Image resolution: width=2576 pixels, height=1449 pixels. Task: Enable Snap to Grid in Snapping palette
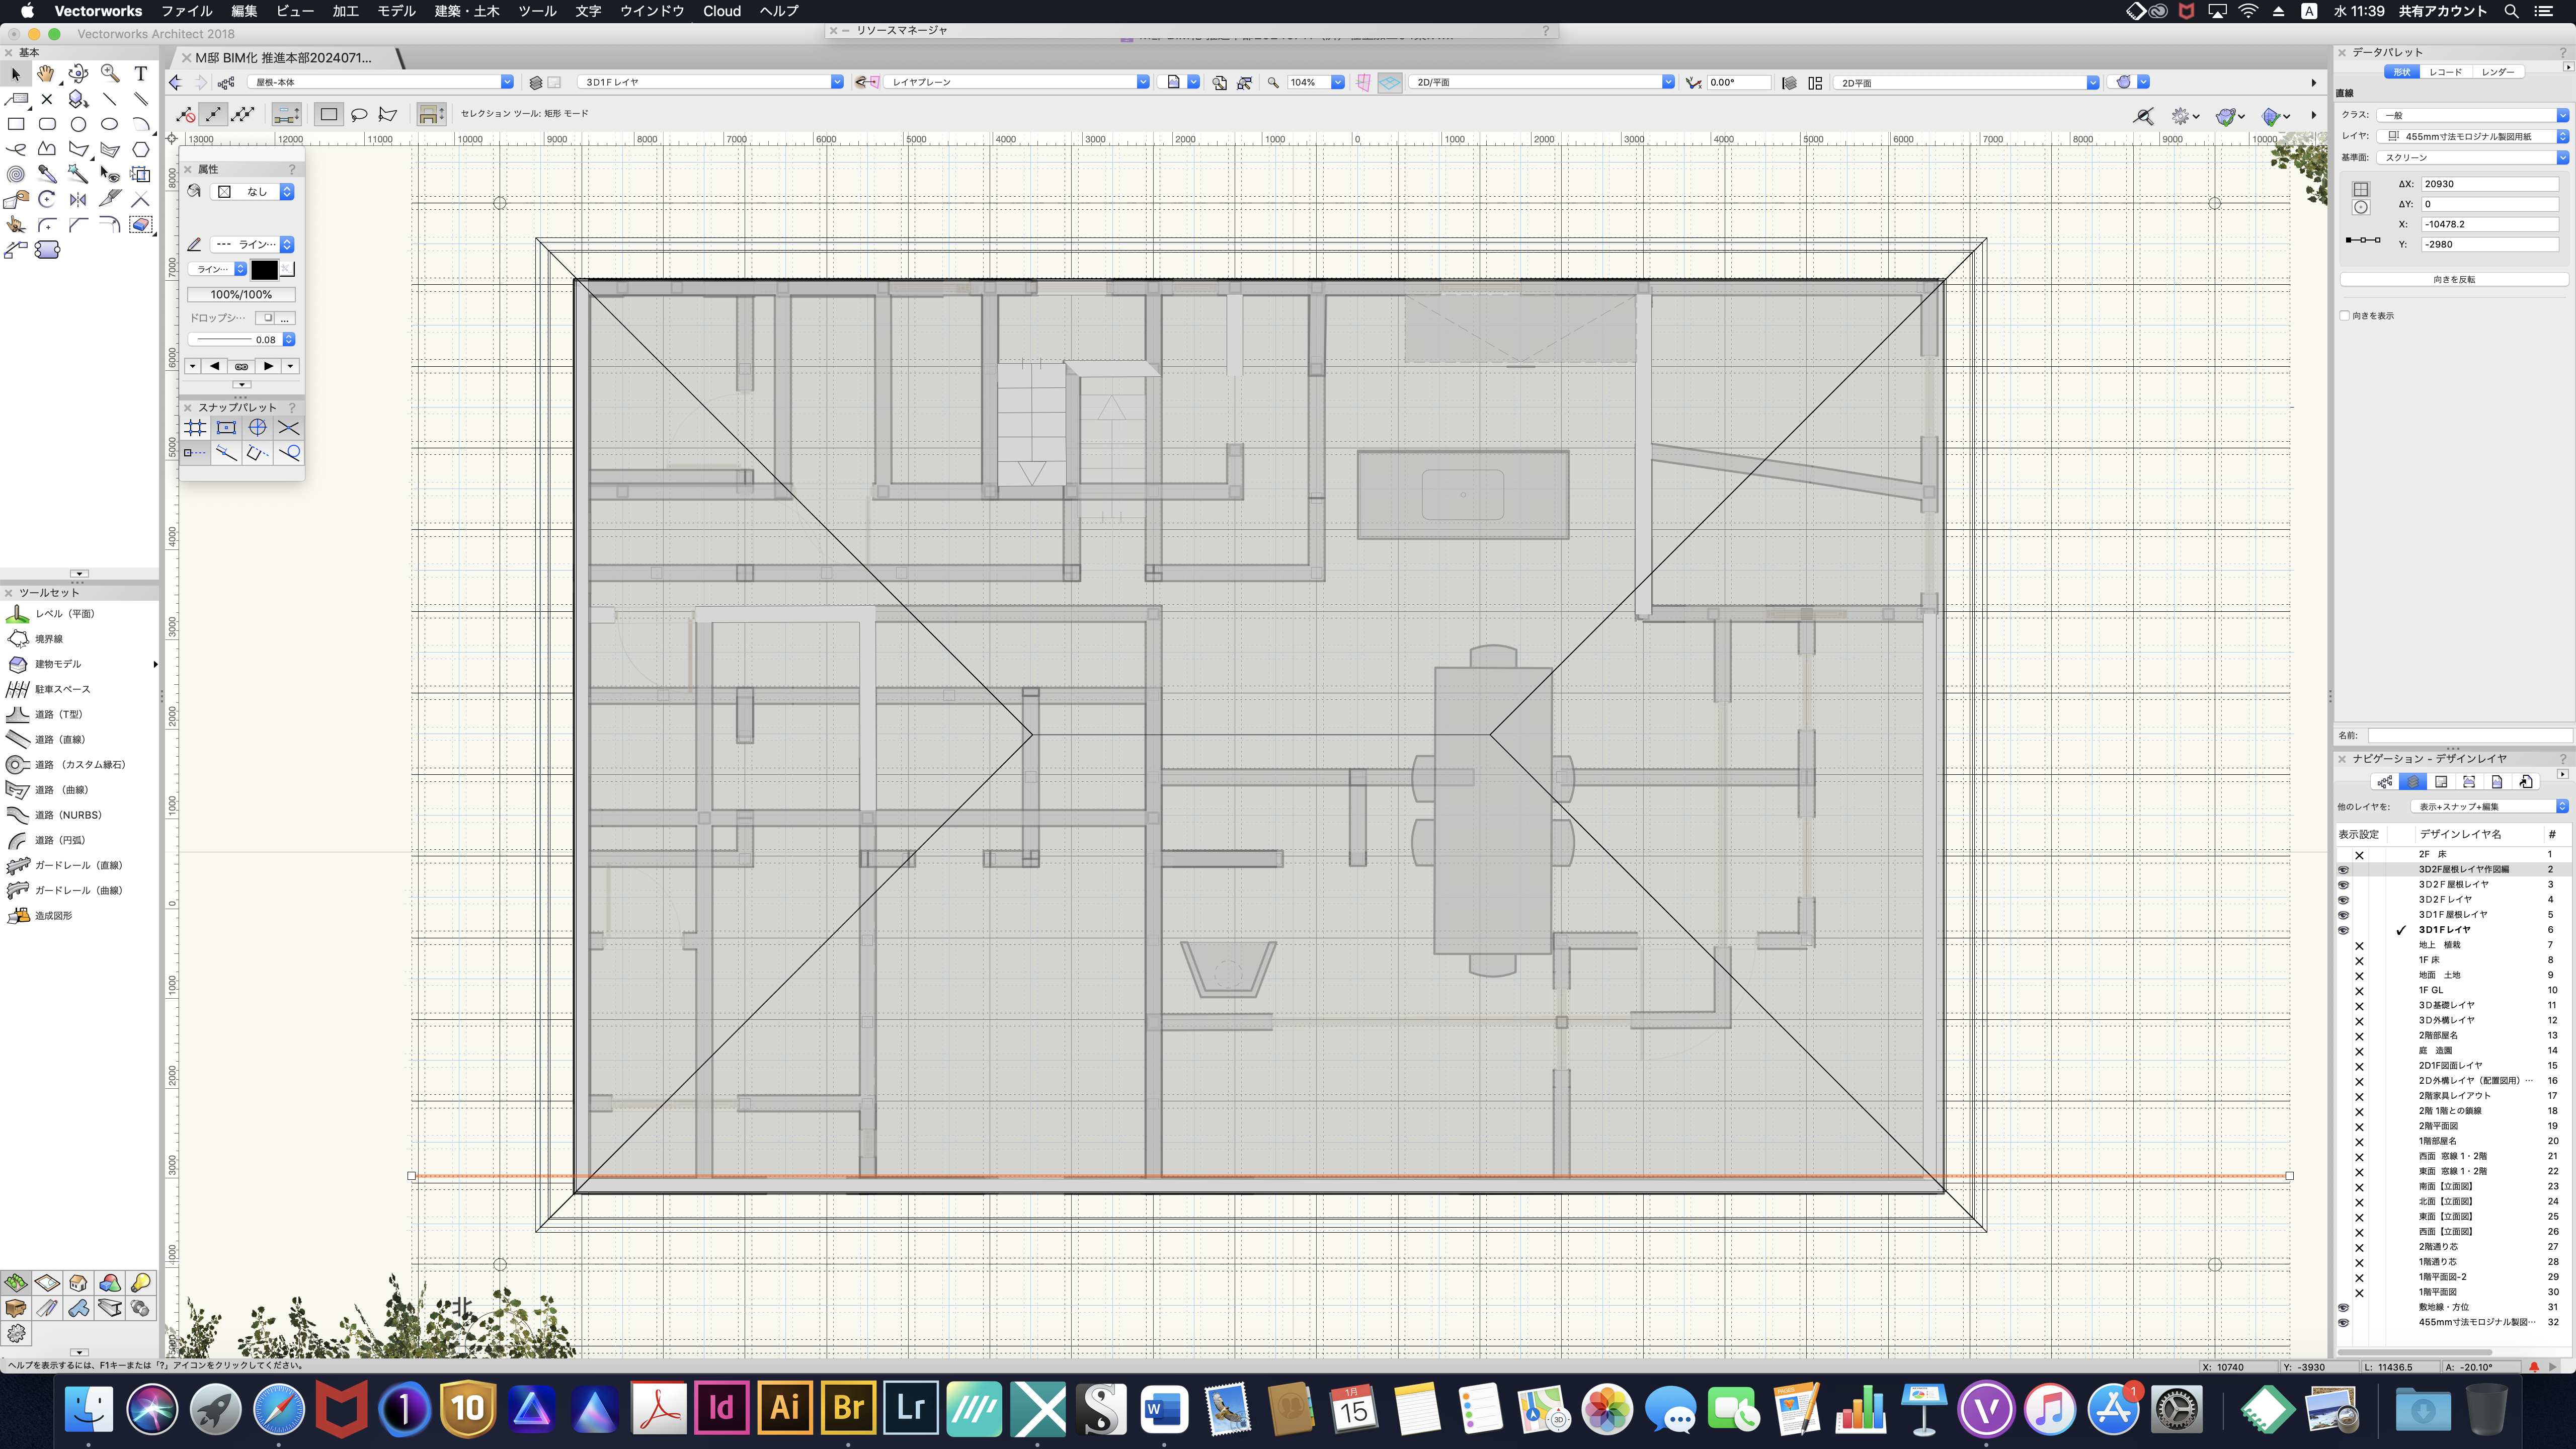(195, 428)
